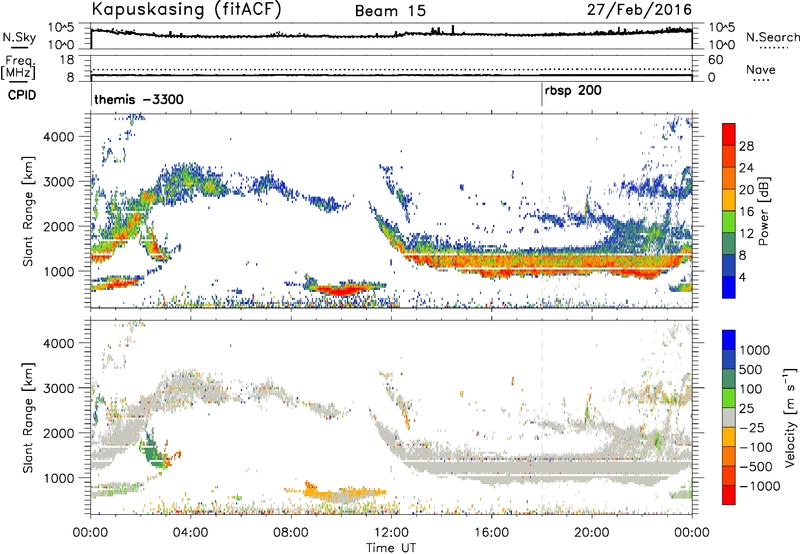Select the "1000" Velocity colorbar value
Image resolution: width=800 pixels, height=554 pixels.
tap(755, 350)
